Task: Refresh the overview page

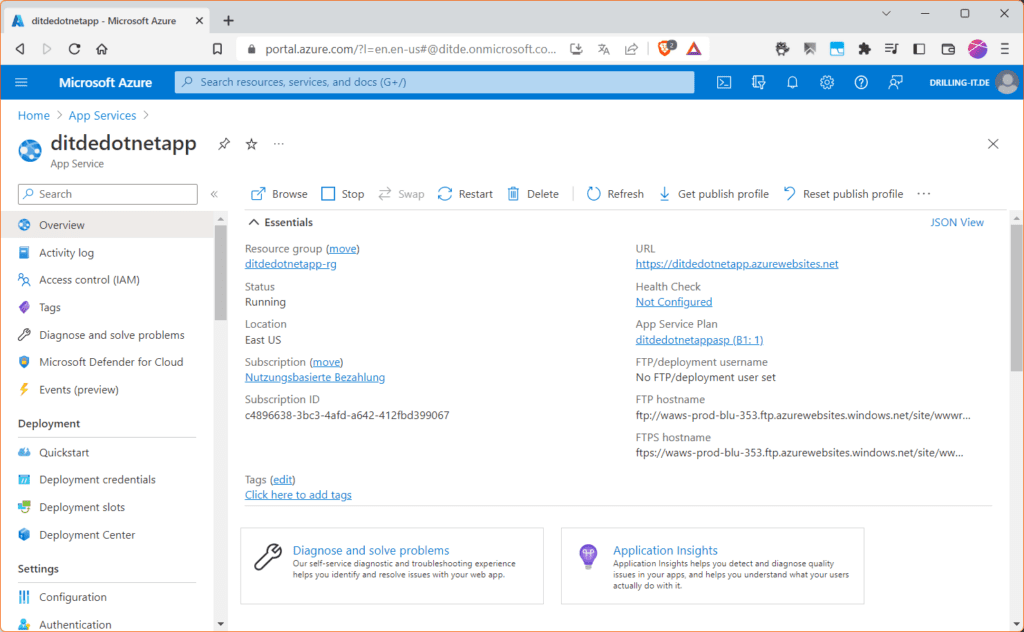Action: pos(615,194)
